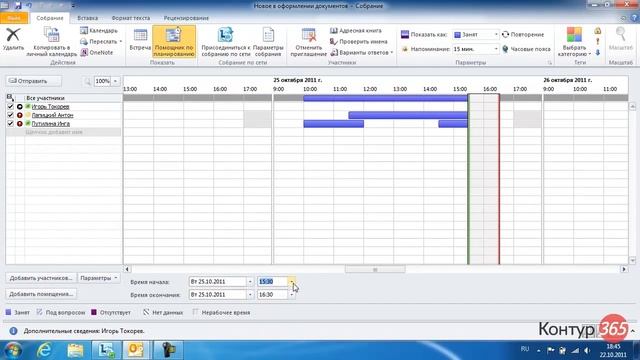This screenshot has width=640, height=360.
Task: Open the File tab
Action: [14, 18]
